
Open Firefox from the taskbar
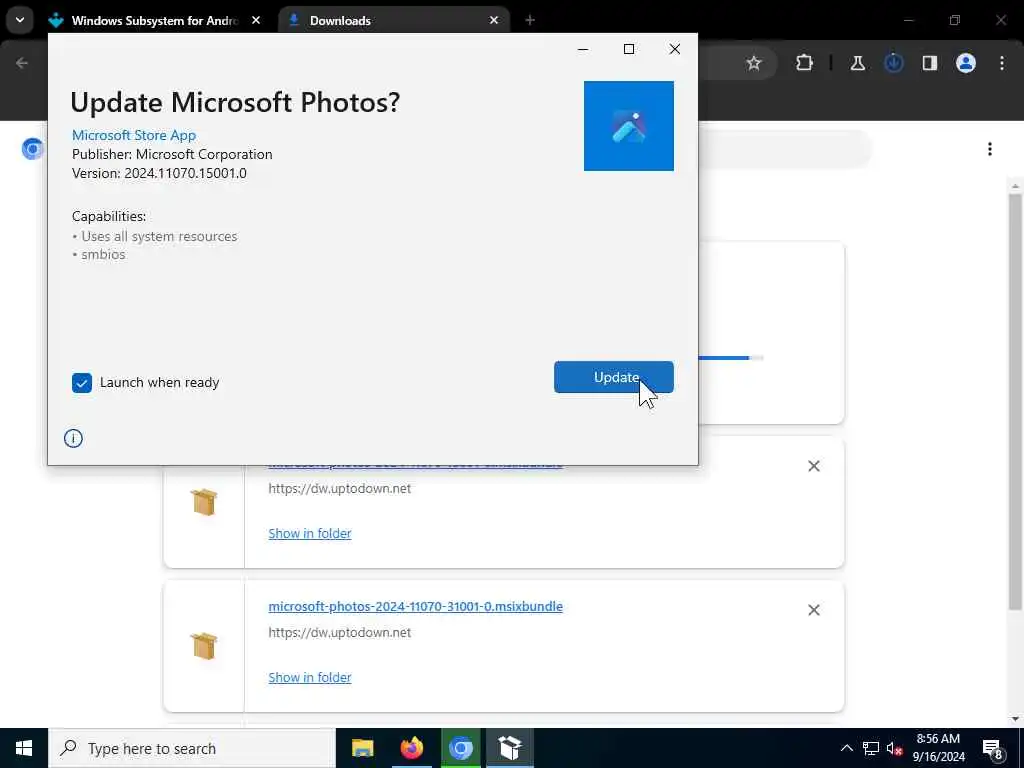coord(411,748)
